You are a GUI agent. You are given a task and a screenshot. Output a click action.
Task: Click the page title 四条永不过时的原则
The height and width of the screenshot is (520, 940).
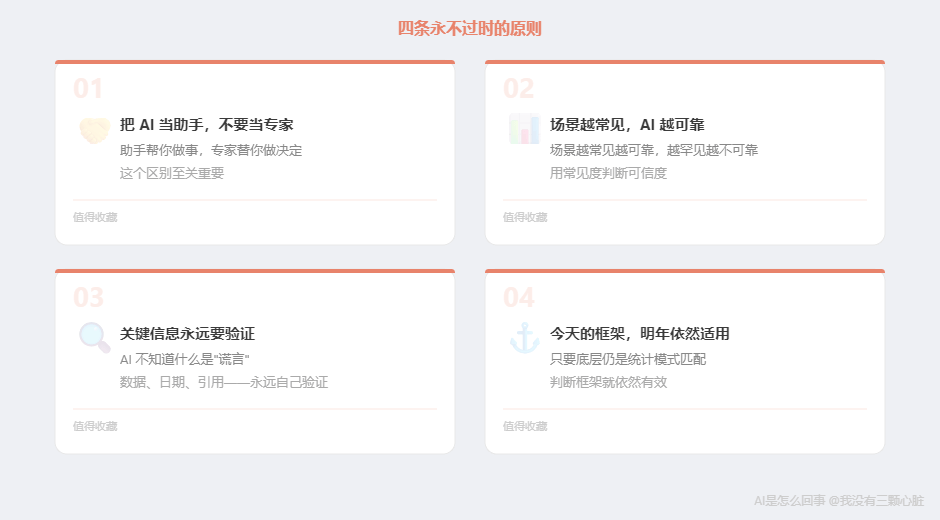tap(470, 29)
